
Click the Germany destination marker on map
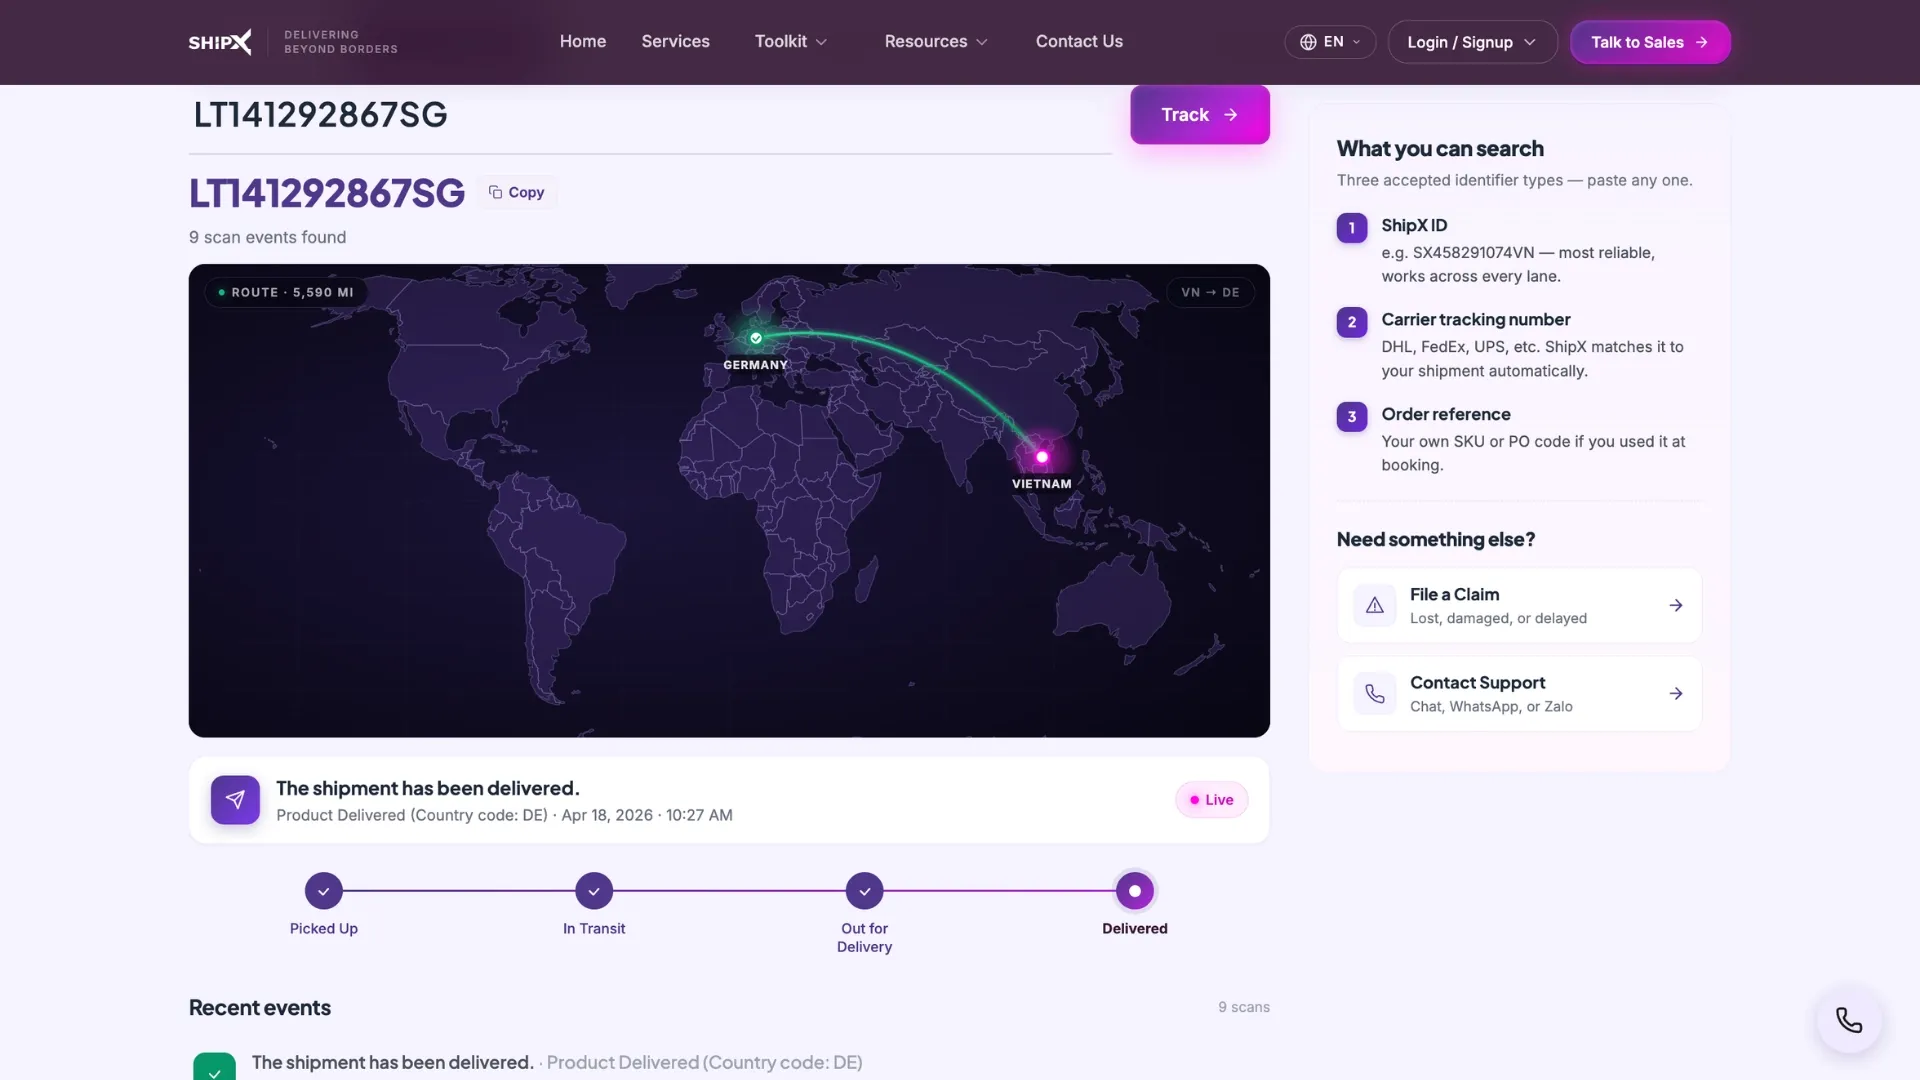756,338
